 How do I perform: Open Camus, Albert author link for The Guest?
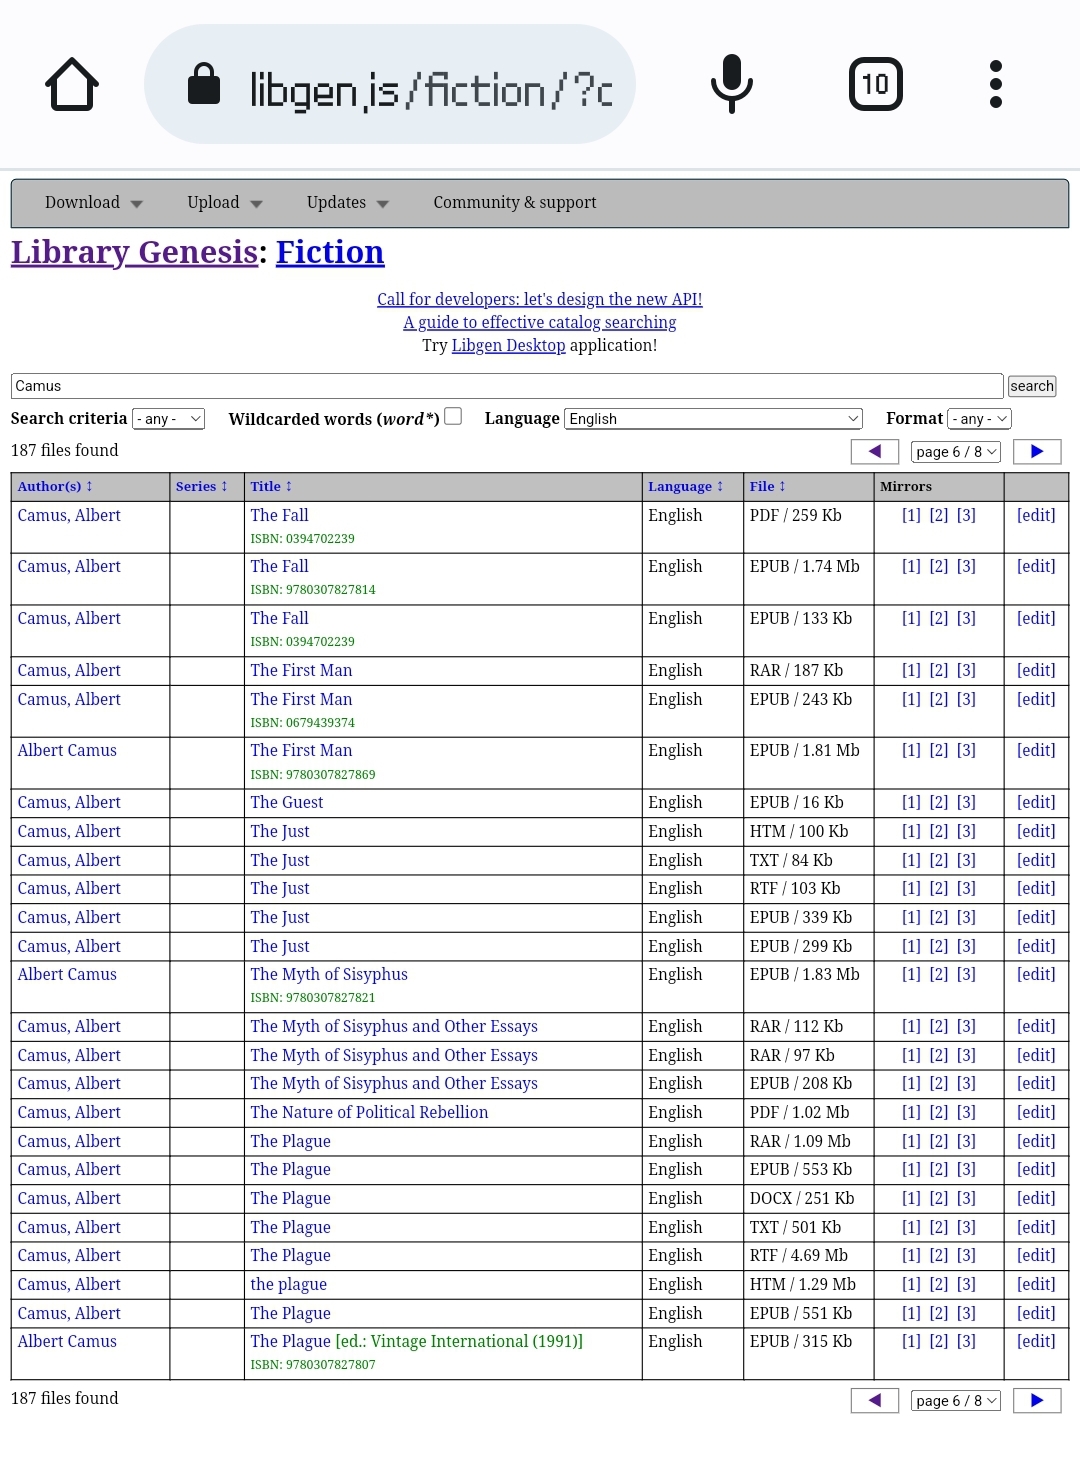coord(69,802)
